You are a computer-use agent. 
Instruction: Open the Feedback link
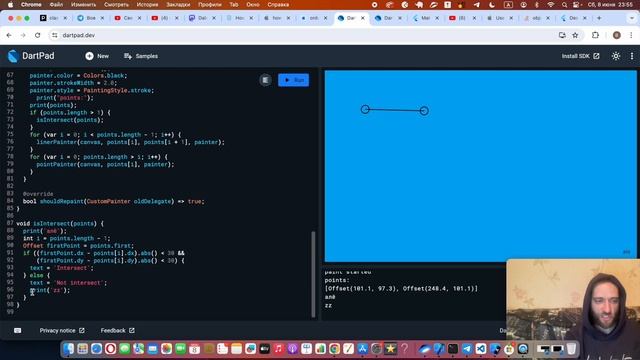(118, 330)
